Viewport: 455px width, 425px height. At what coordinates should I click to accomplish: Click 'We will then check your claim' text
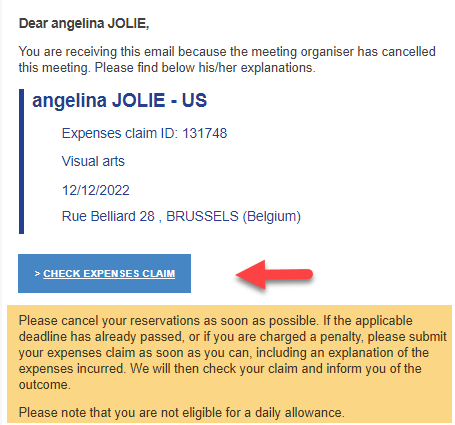(226, 369)
